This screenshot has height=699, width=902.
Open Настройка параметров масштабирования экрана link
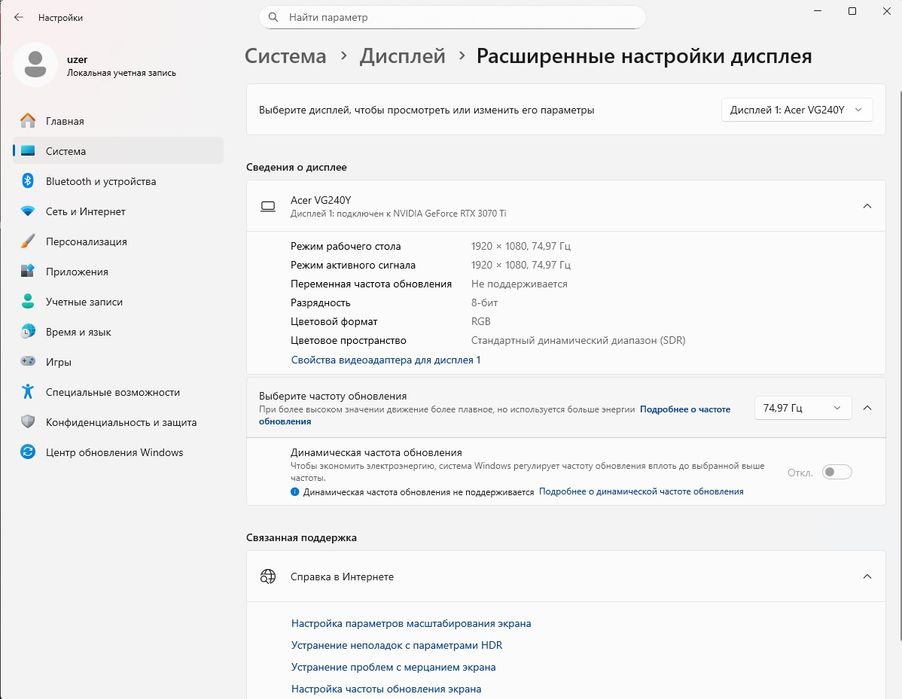pyautogui.click(x=411, y=623)
